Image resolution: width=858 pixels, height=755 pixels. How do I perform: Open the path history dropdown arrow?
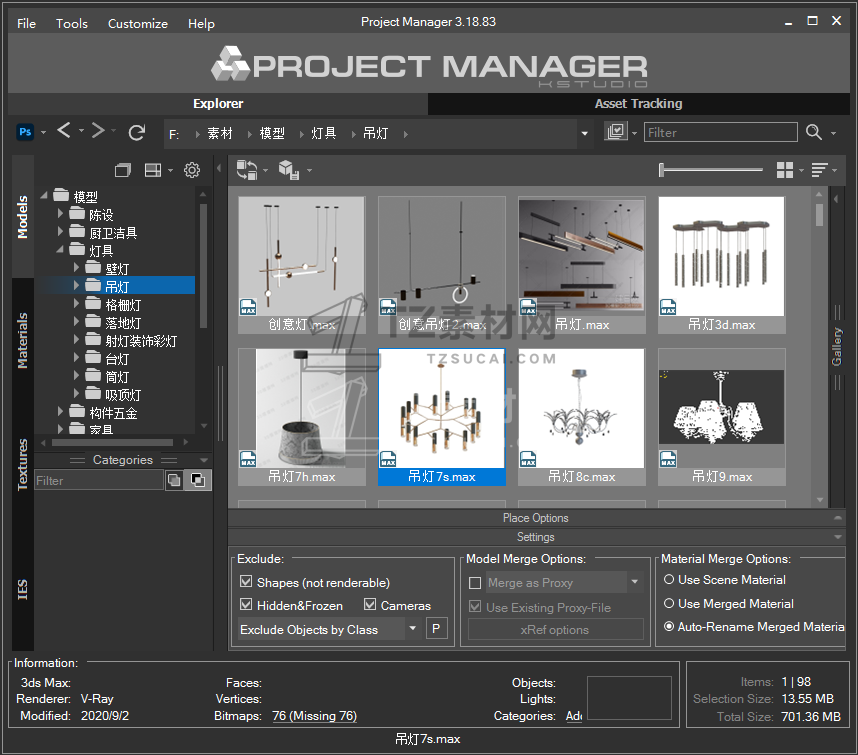coord(585,133)
